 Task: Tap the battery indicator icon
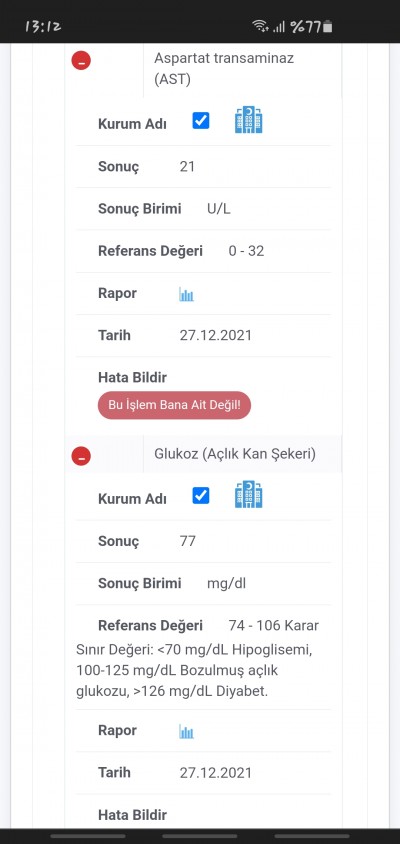click(x=327, y=26)
